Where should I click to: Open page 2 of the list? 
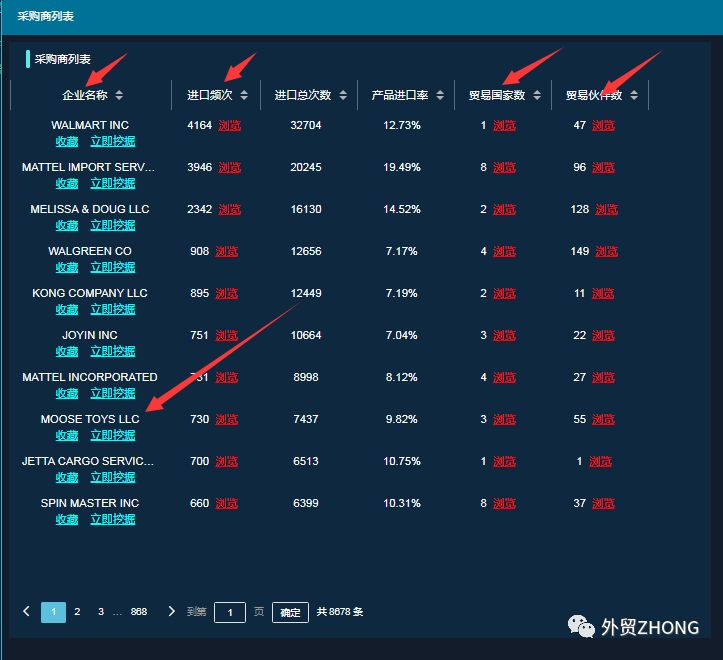pyautogui.click(x=77, y=612)
